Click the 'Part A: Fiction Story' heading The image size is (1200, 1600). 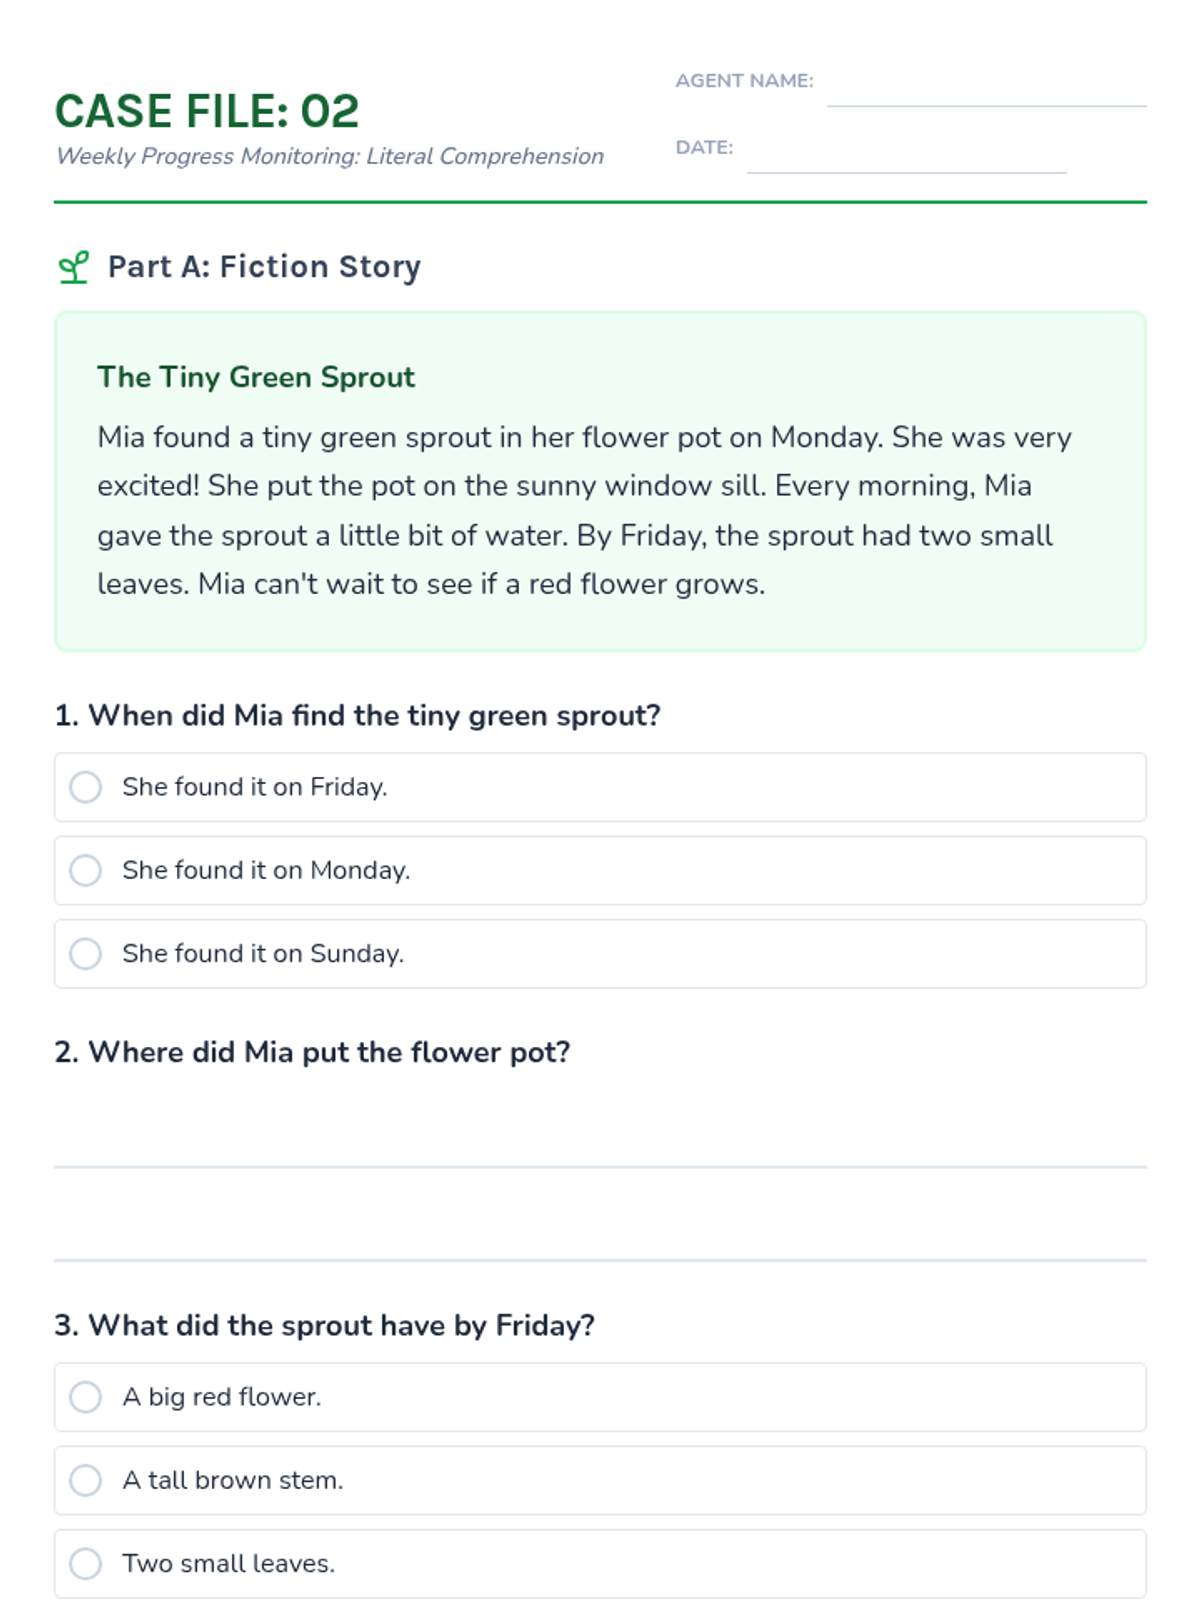point(264,267)
